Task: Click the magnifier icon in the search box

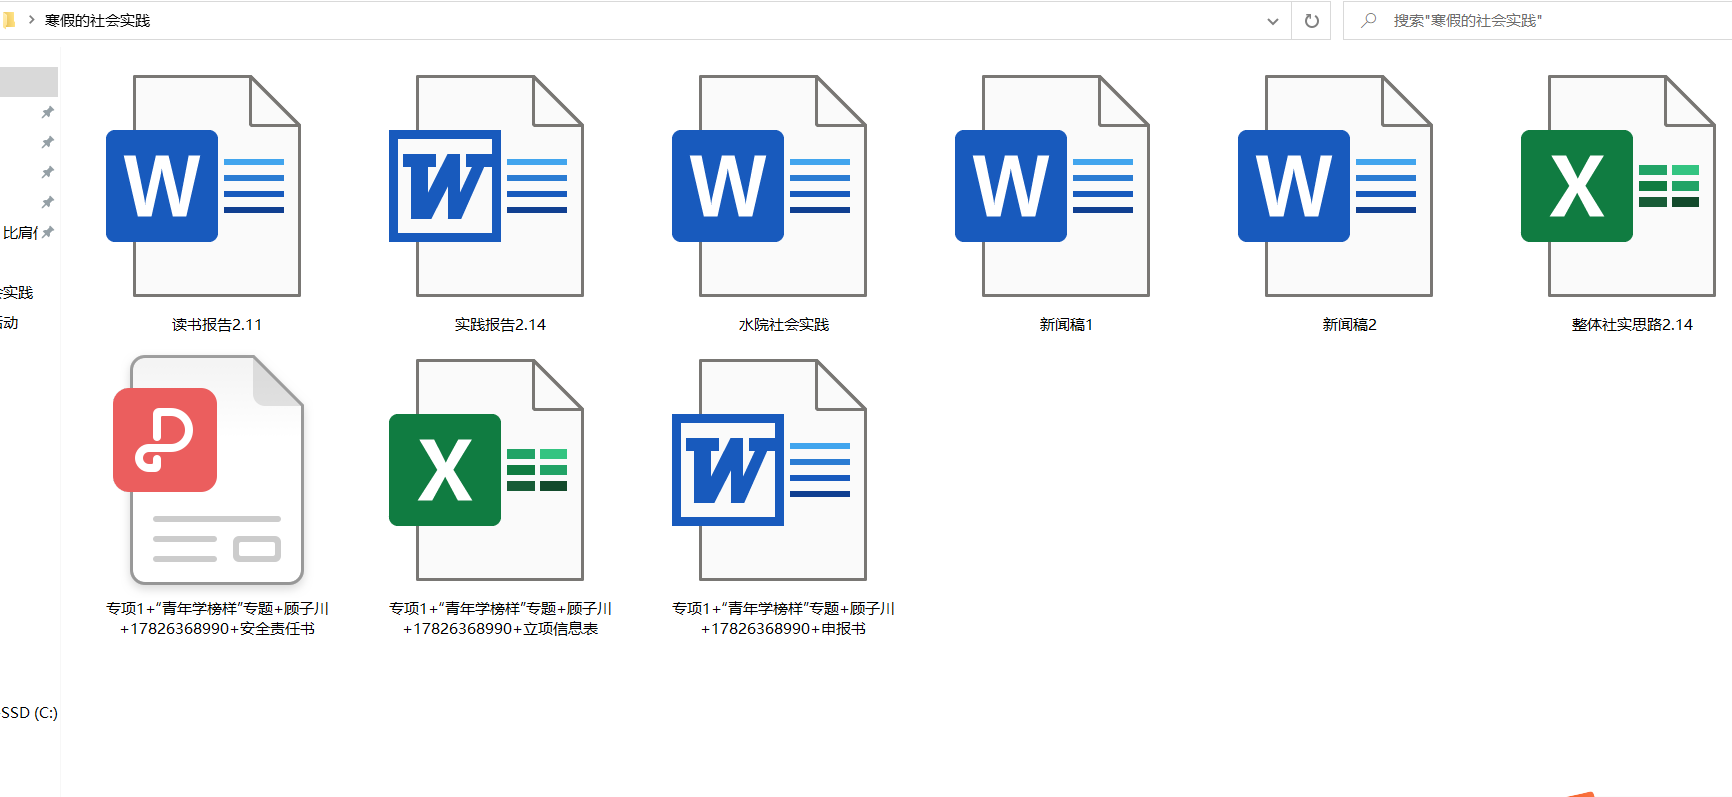Action: coord(1368,20)
